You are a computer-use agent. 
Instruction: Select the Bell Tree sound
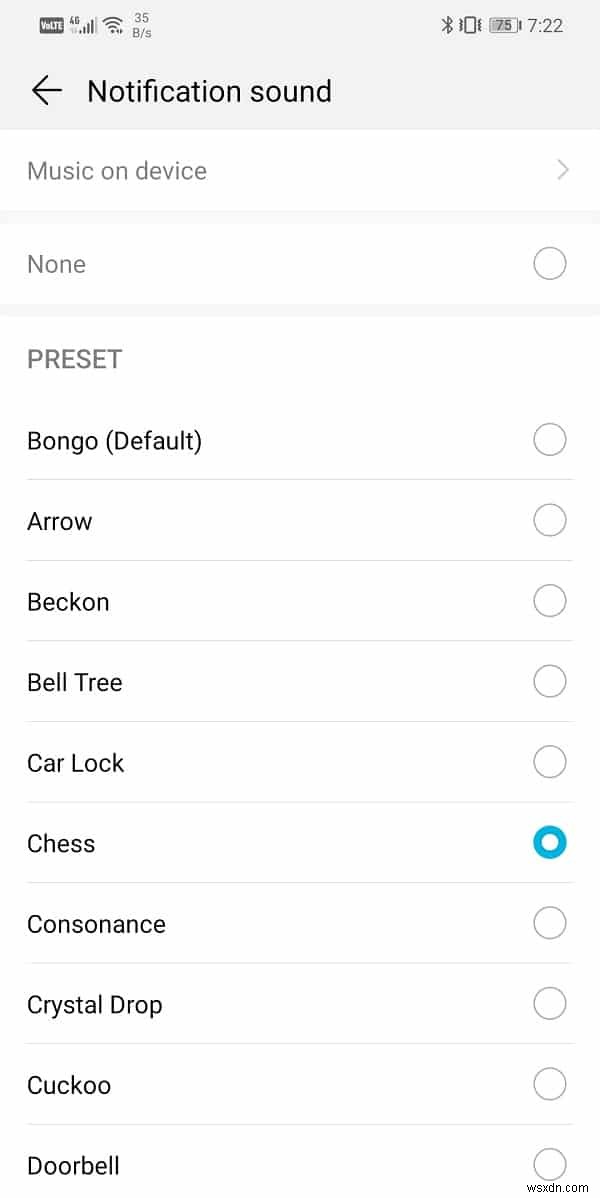click(549, 681)
